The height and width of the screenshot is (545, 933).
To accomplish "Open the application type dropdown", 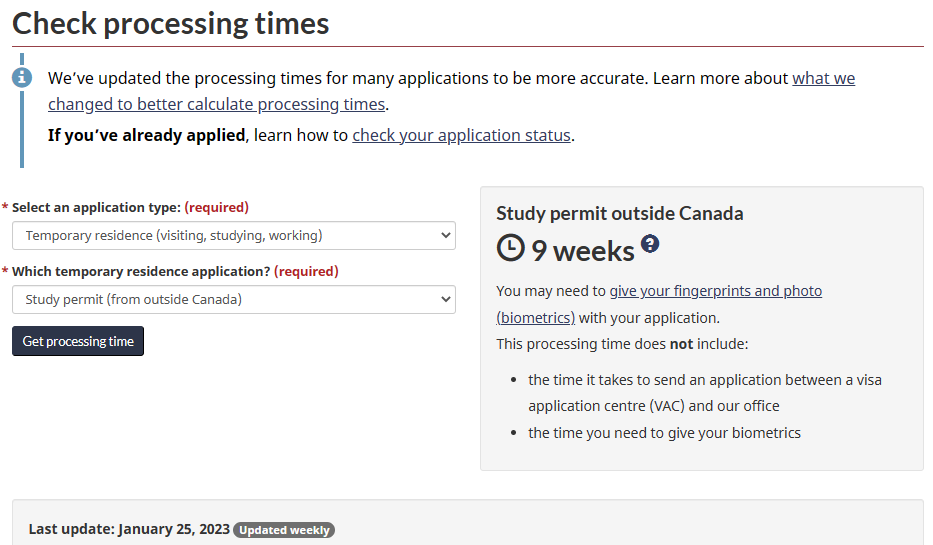I will pos(234,236).
